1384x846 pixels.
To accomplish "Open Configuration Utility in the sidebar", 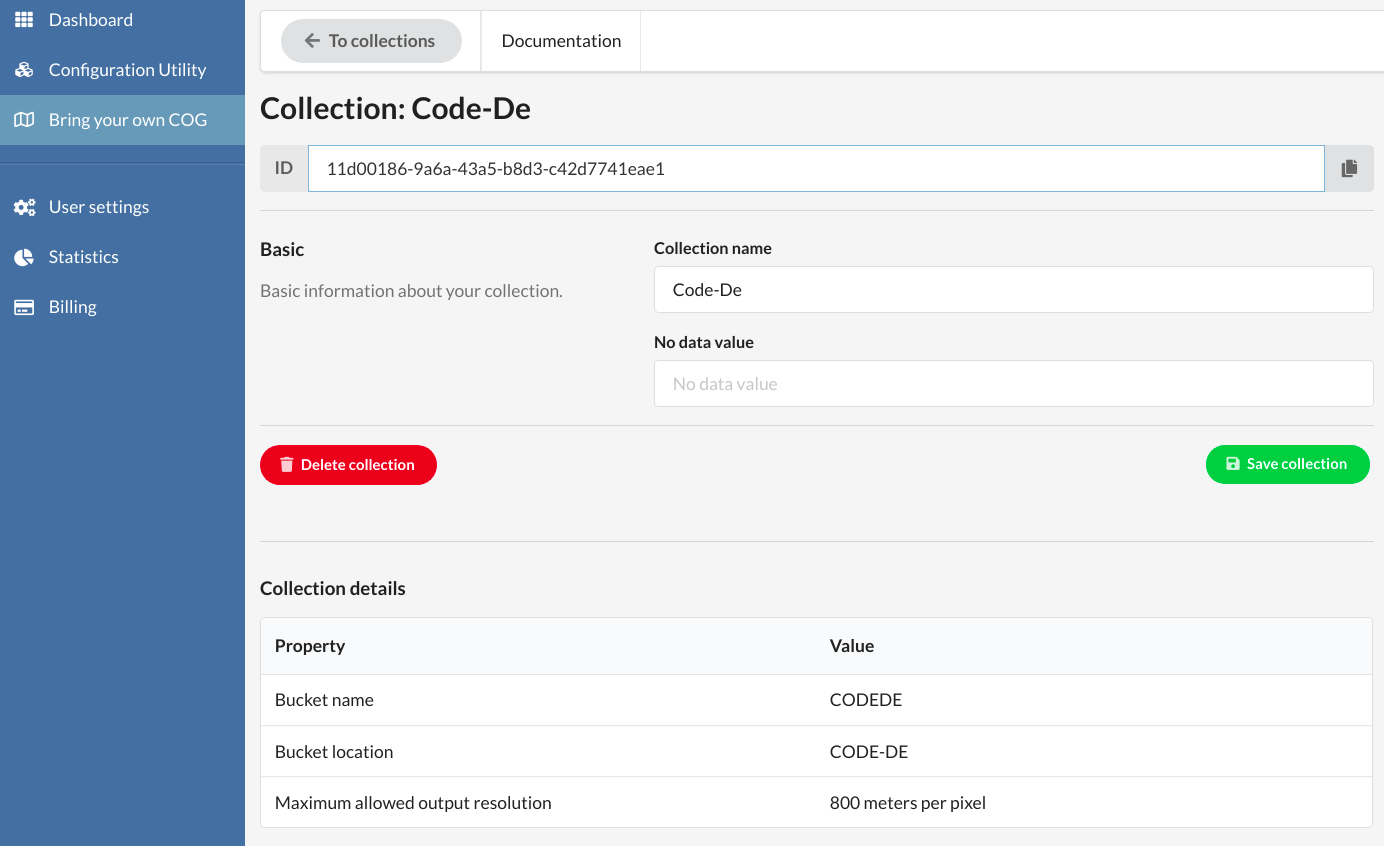I will [122, 70].
